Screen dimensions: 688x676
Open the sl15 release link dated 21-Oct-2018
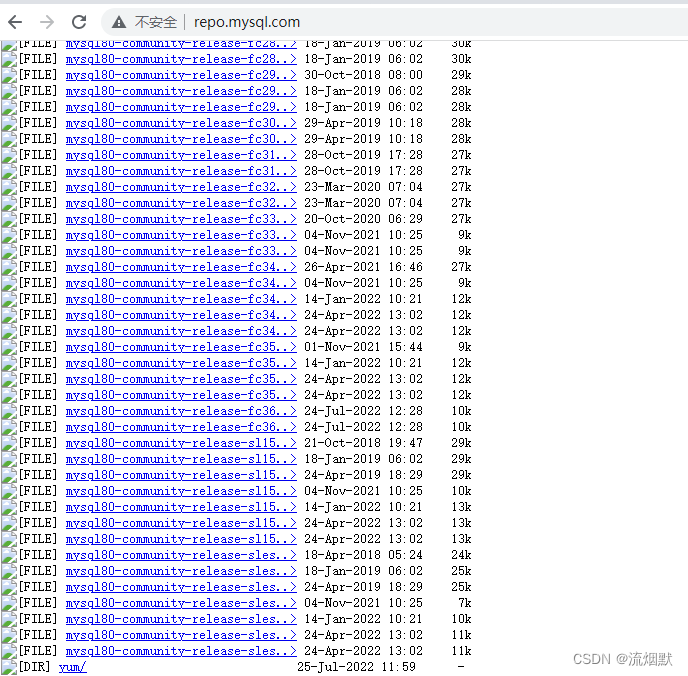click(181, 443)
